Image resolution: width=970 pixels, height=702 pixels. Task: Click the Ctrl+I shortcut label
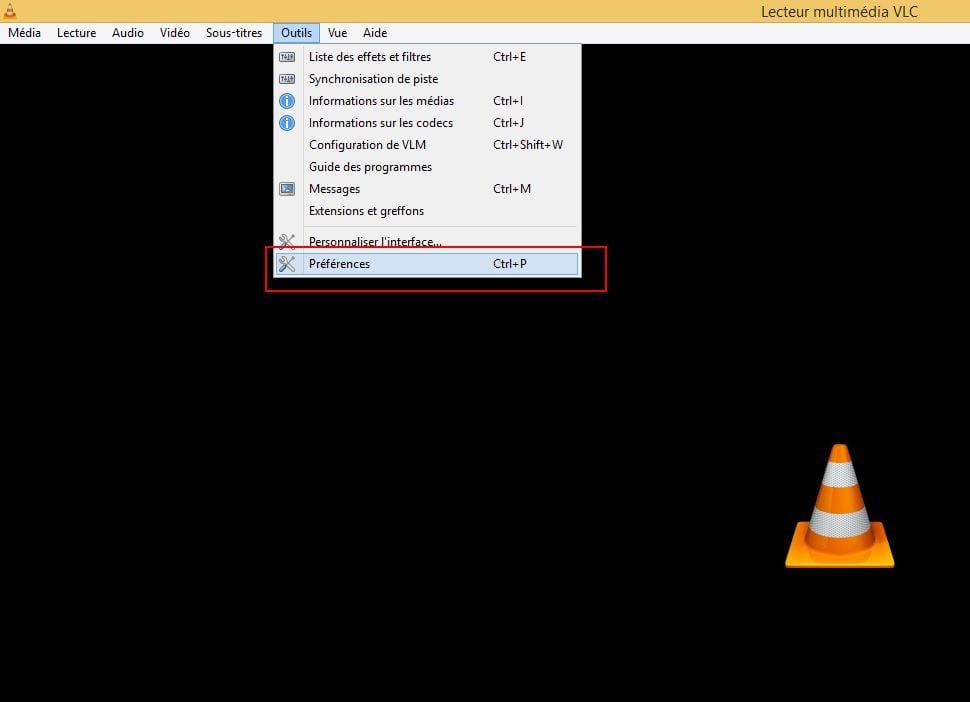coord(508,101)
